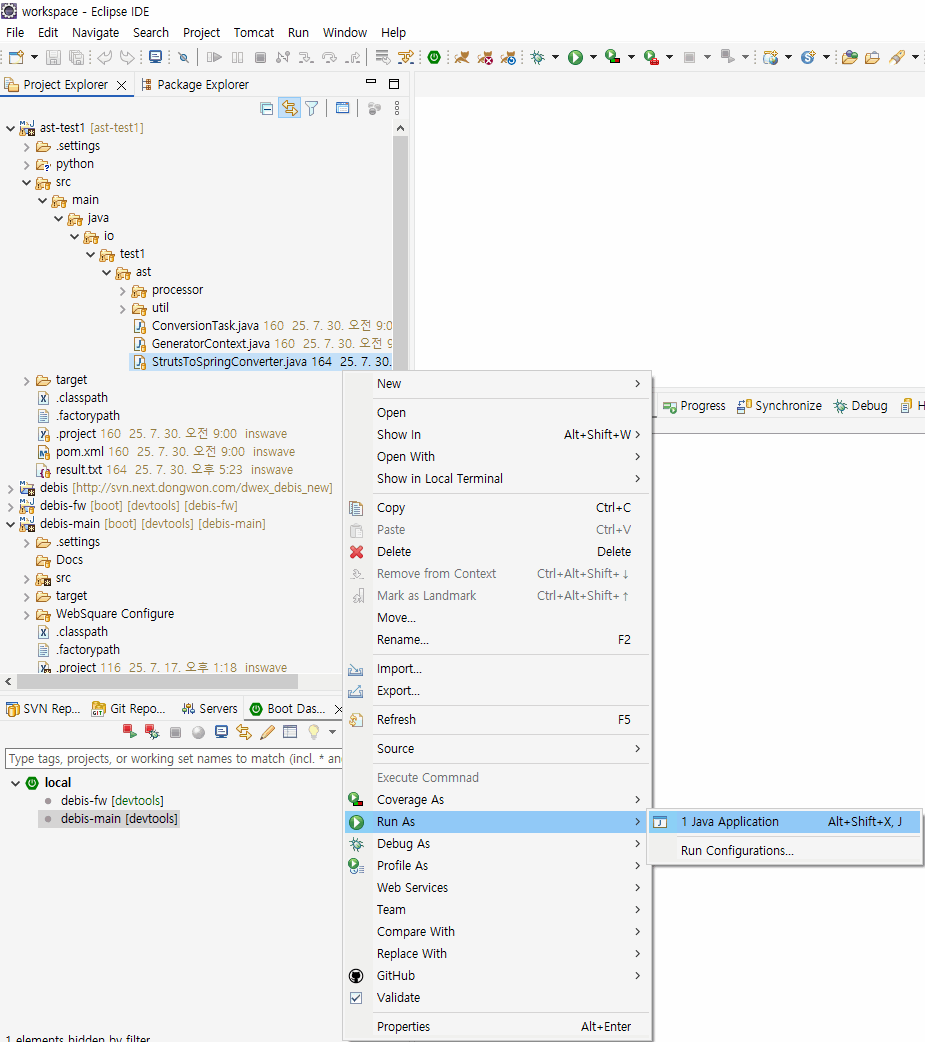Click the Select Working Set window icon

[x=342, y=108]
